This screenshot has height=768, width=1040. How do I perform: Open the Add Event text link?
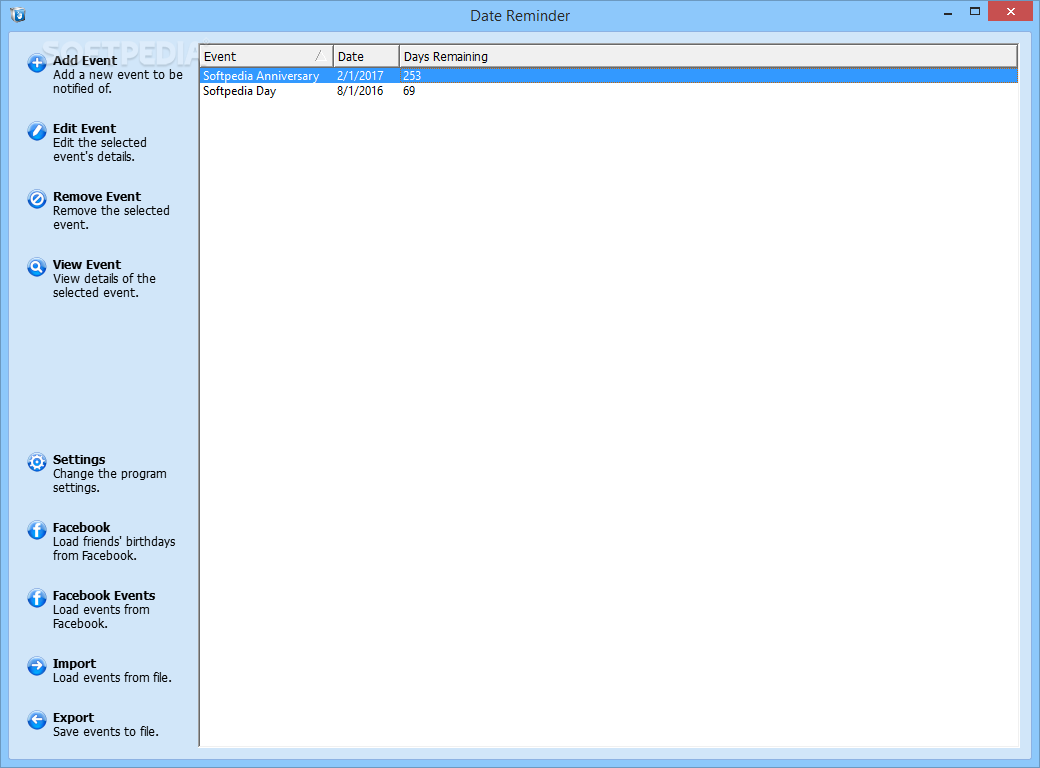click(x=85, y=60)
